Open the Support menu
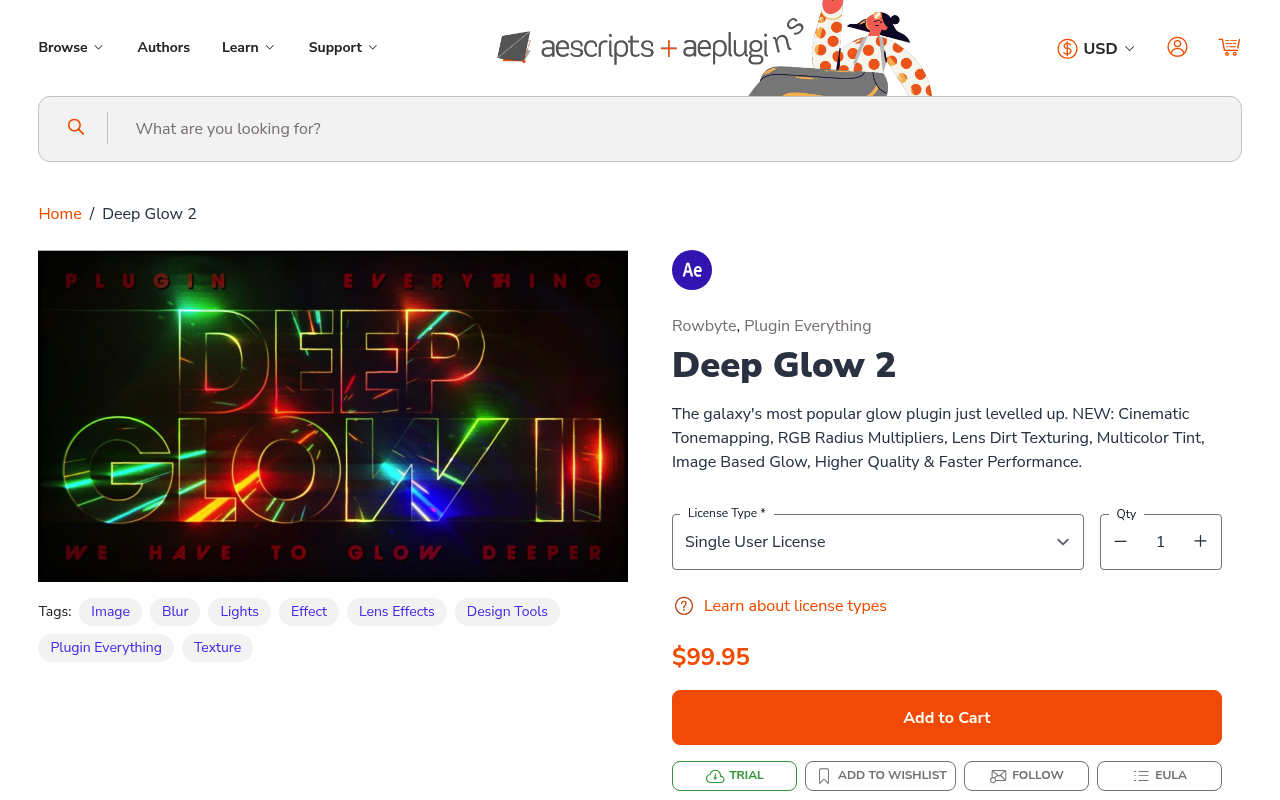 (x=342, y=46)
